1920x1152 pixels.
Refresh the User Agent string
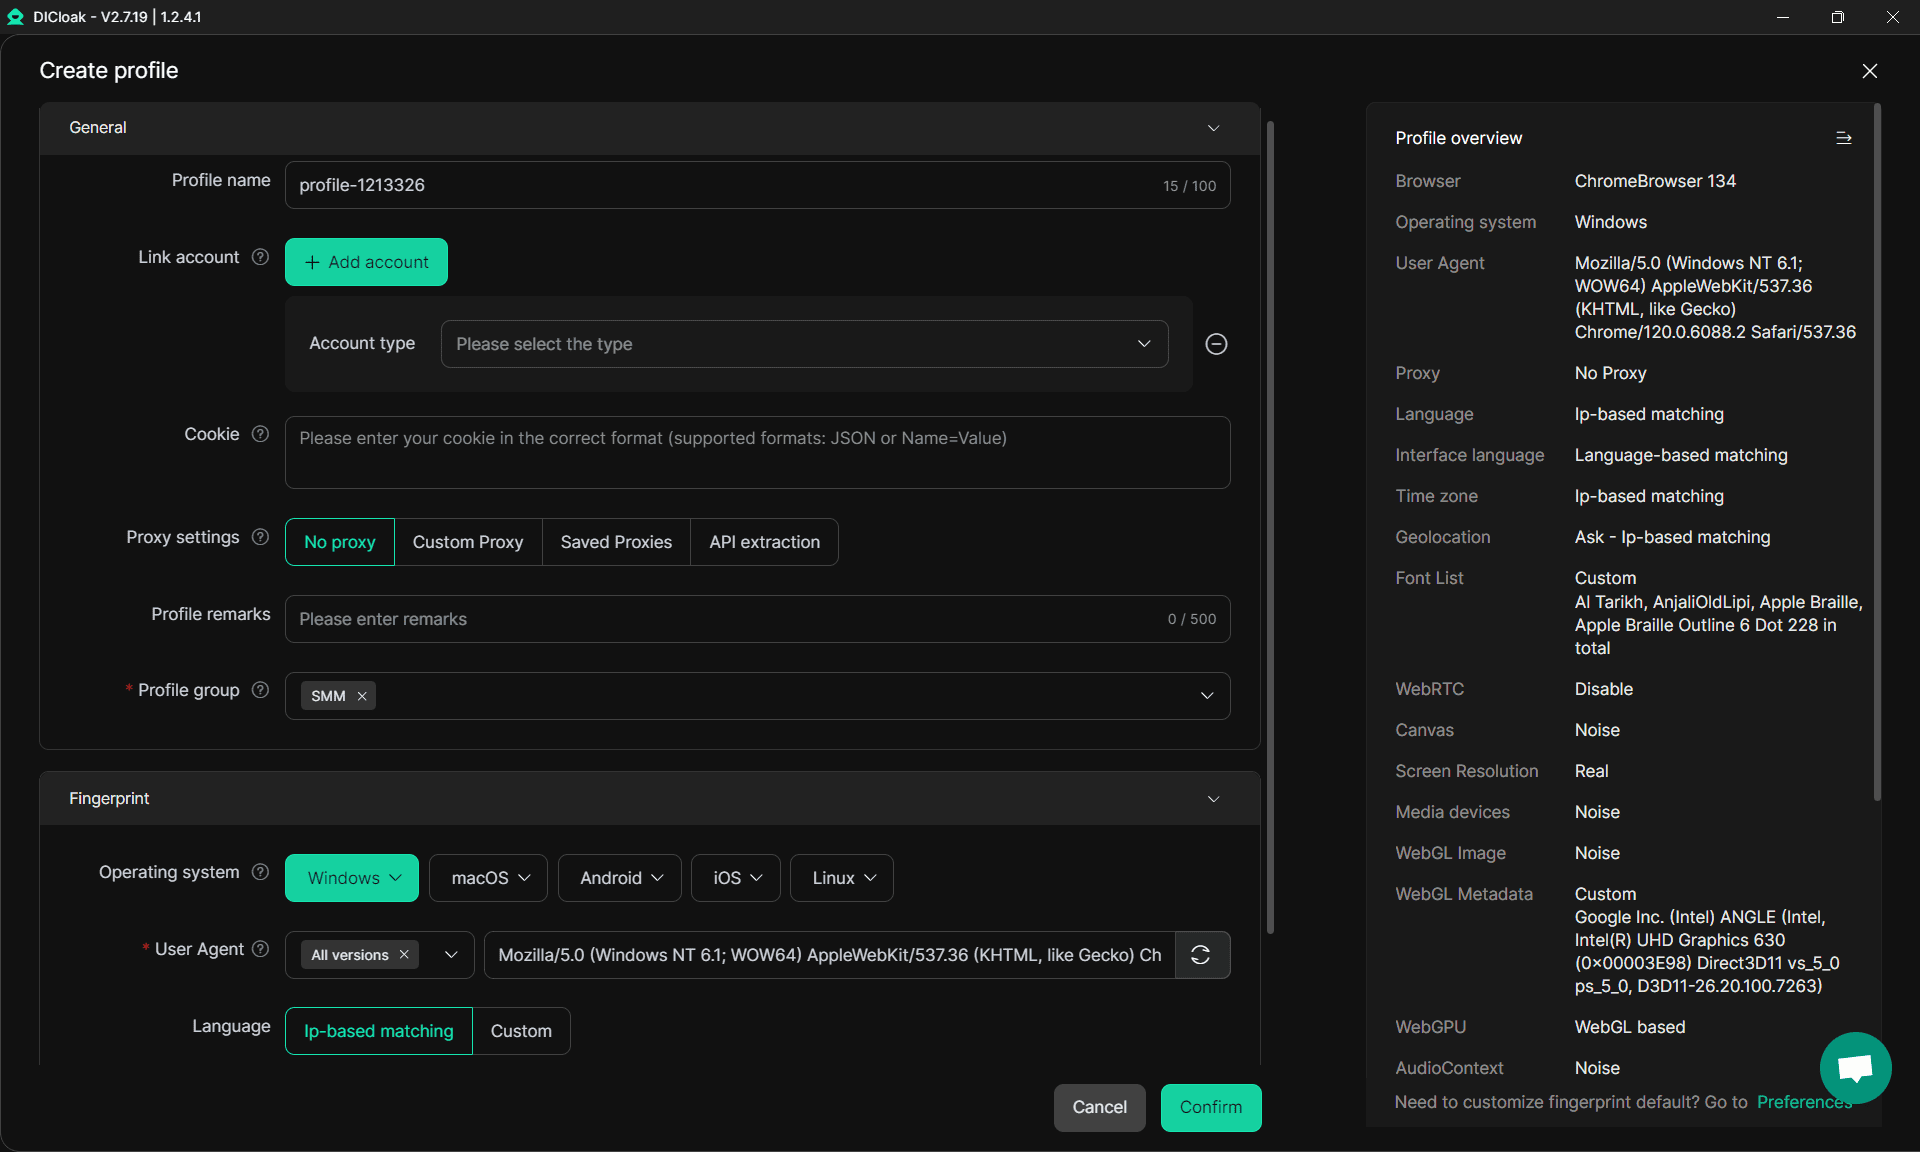pos(1202,955)
